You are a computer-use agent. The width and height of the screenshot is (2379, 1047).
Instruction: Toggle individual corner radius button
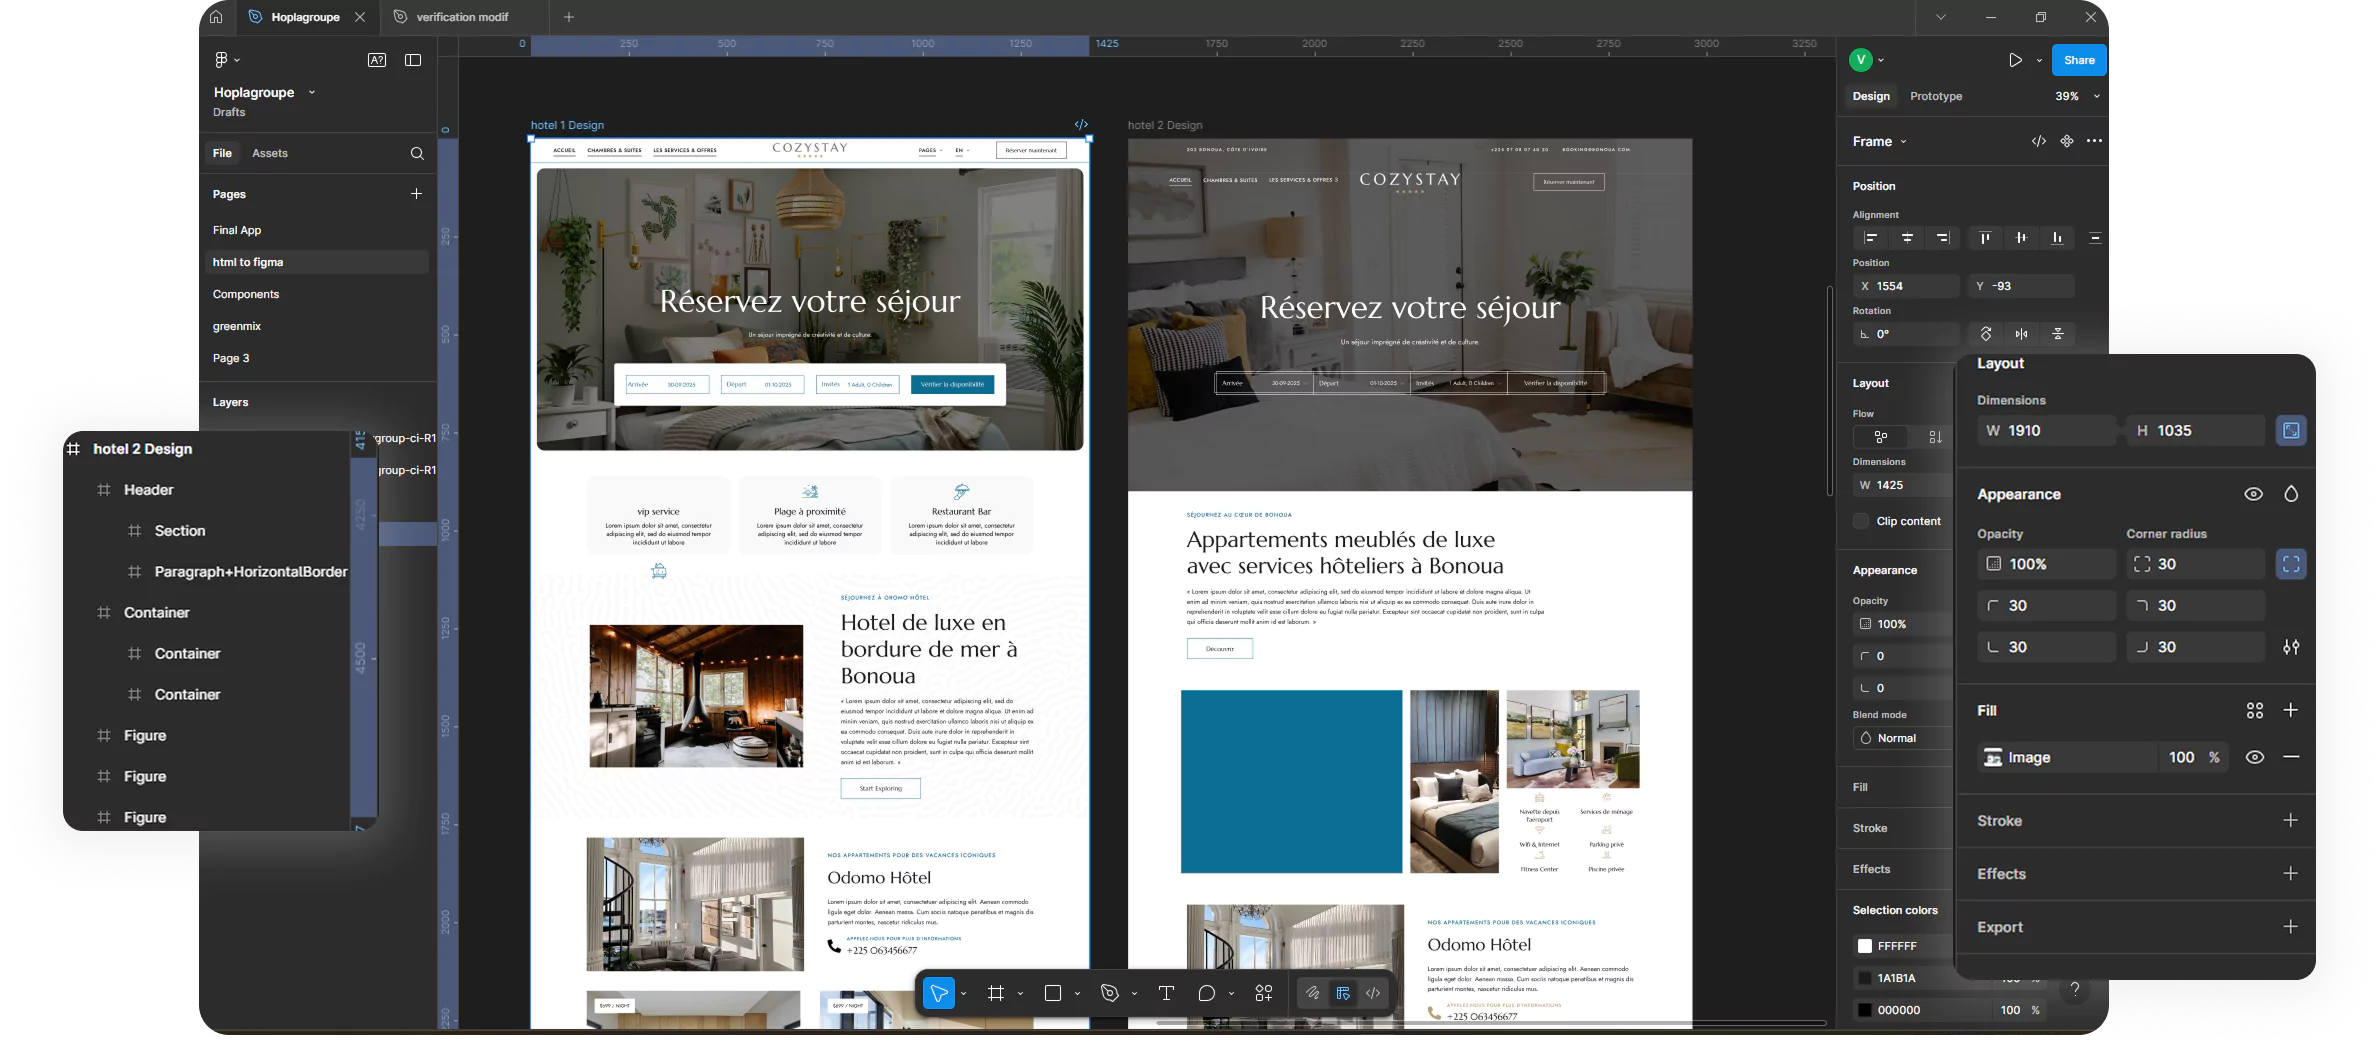point(2291,564)
